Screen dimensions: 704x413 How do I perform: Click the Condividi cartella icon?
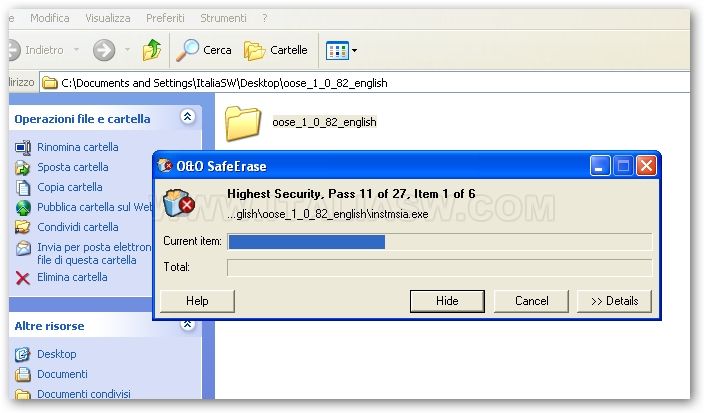22,227
